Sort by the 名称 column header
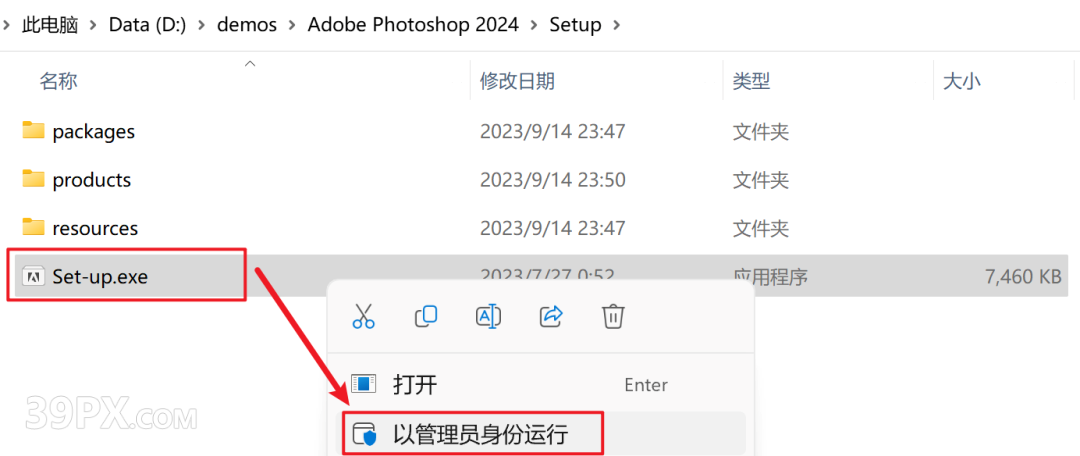 (58, 81)
